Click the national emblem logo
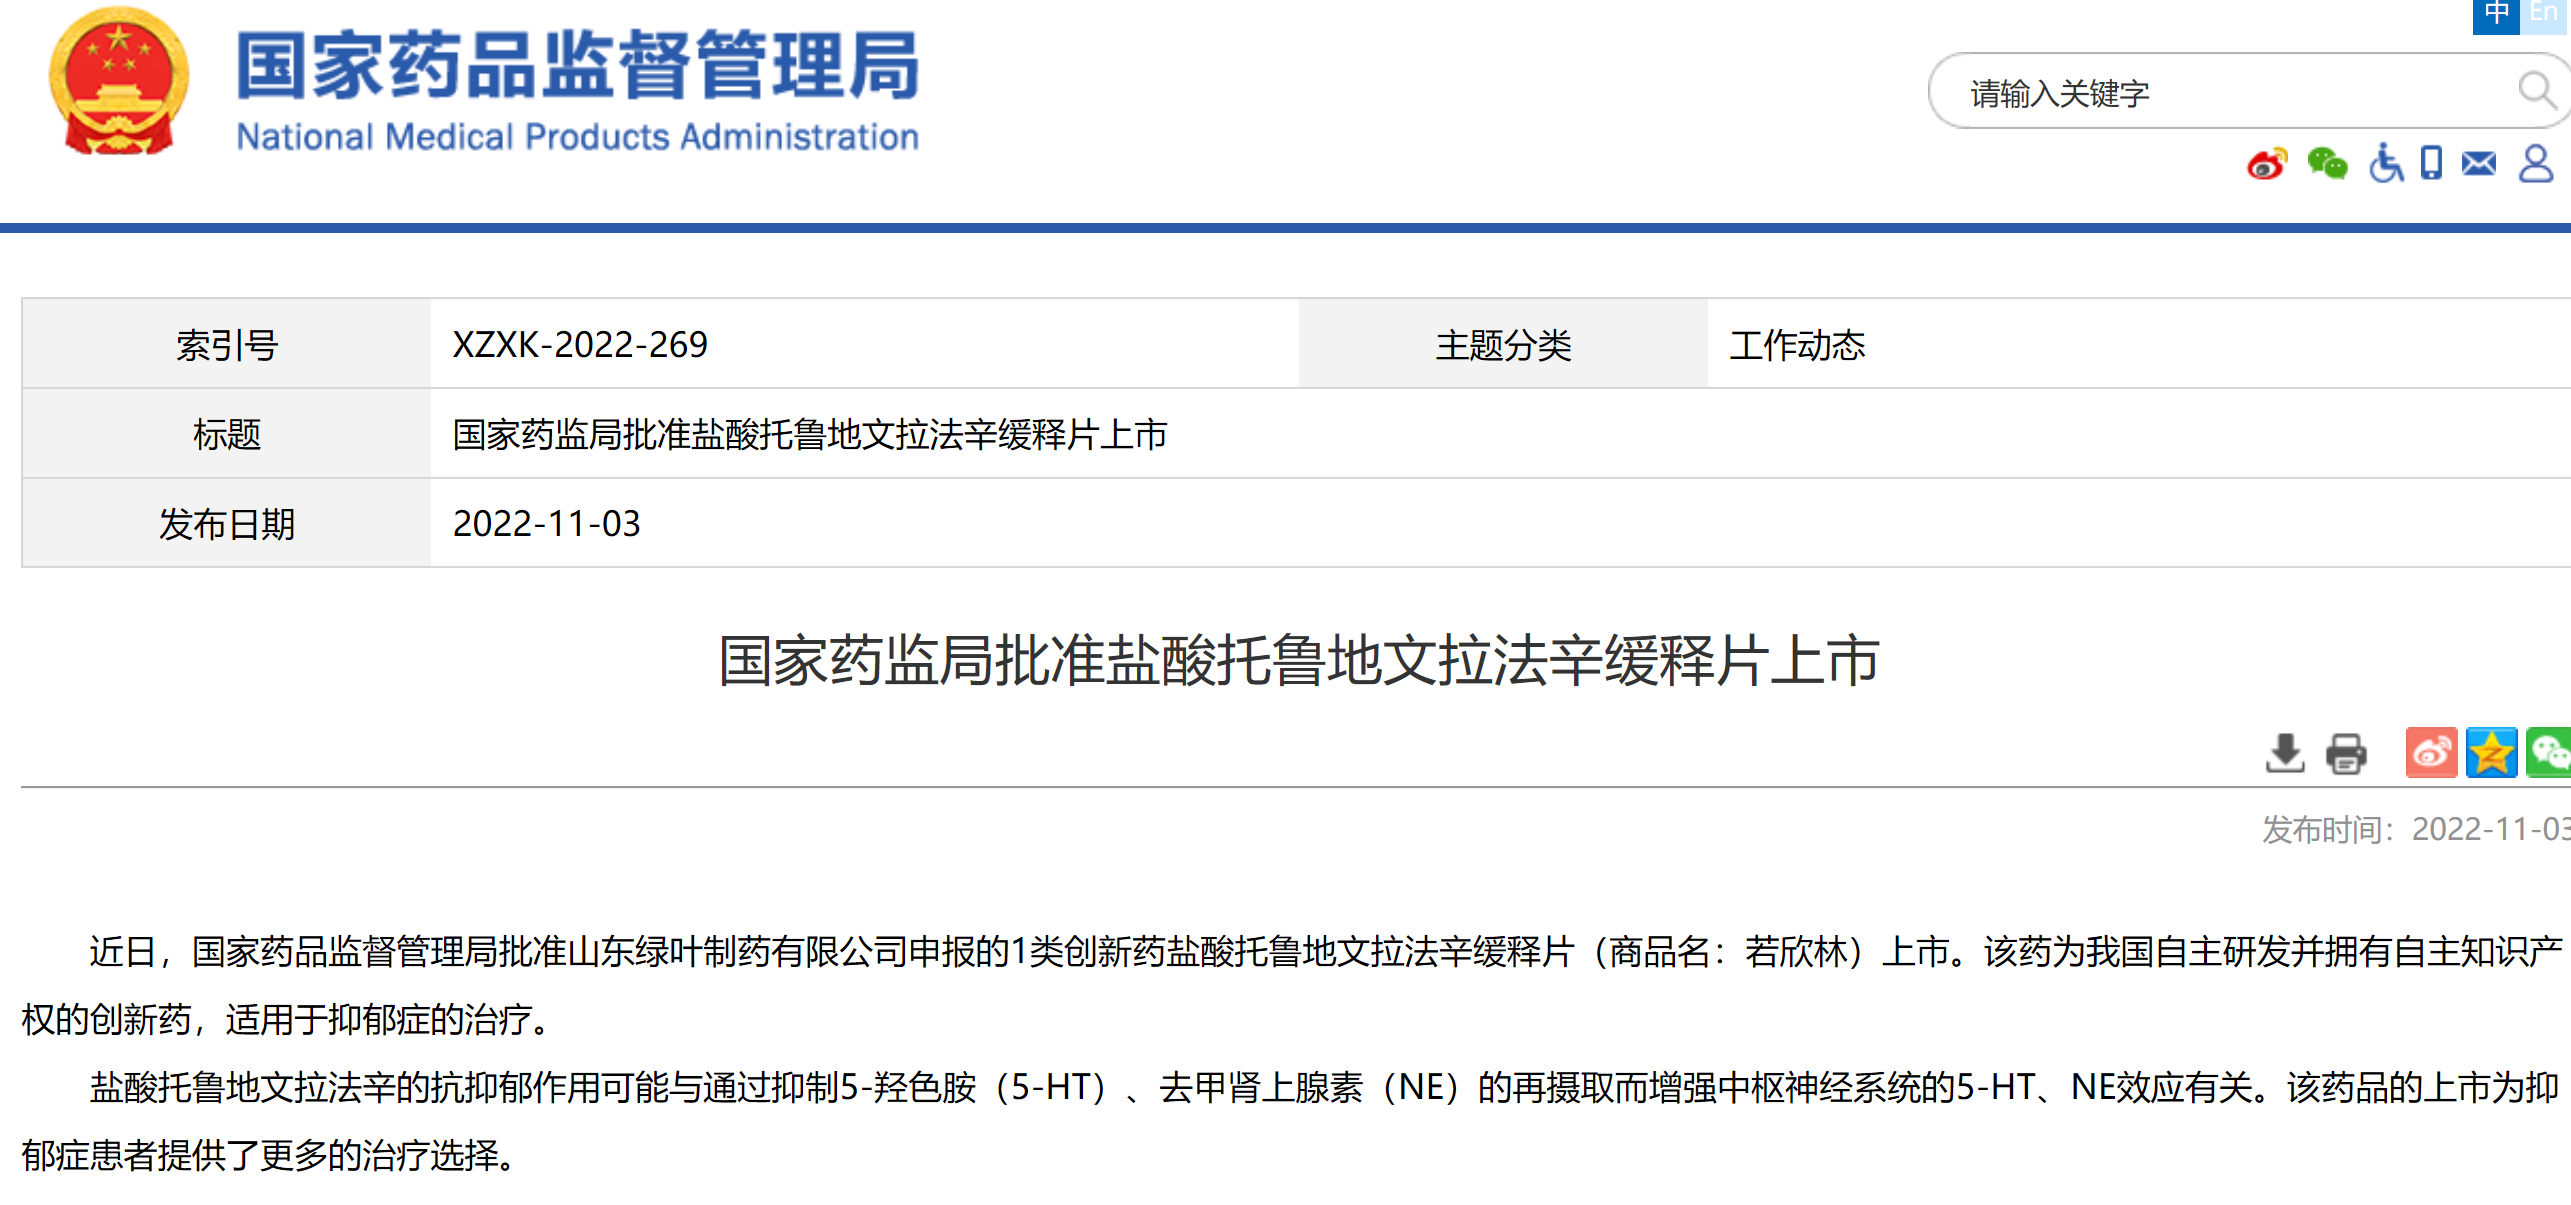This screenshot has width=2571, height=1205. pos(119,81)
